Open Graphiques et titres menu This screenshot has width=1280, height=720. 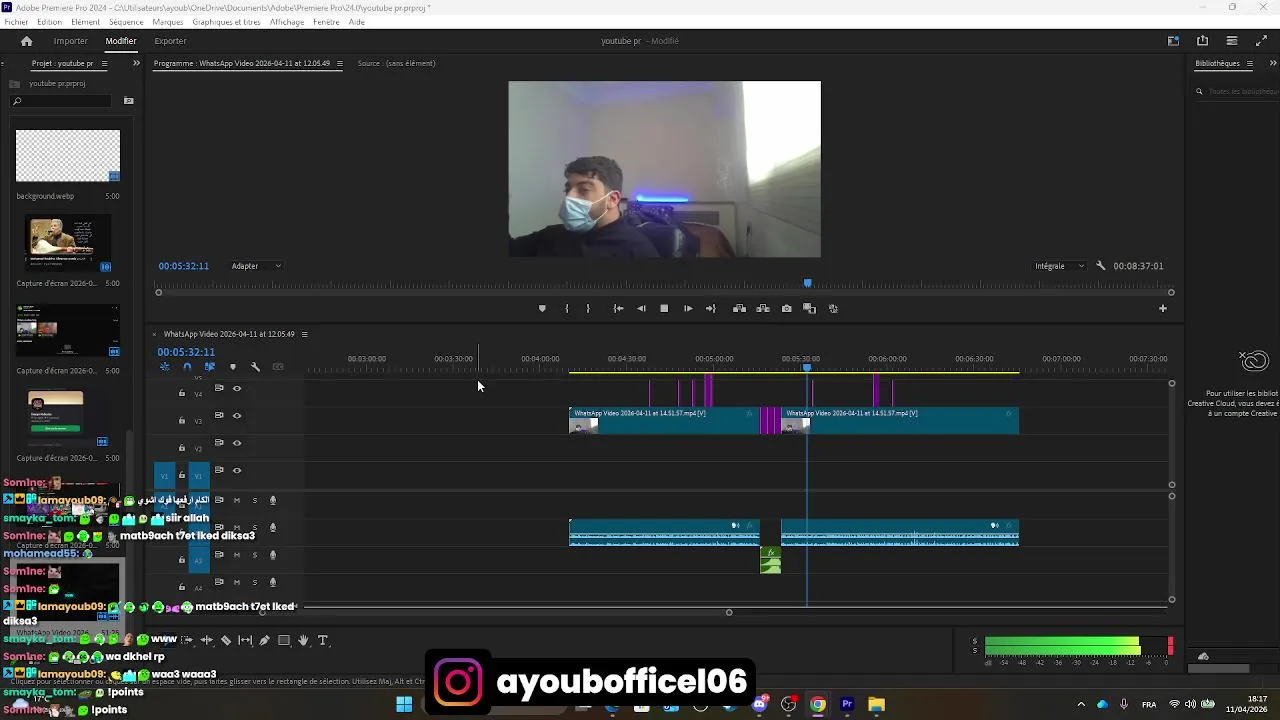226,22
